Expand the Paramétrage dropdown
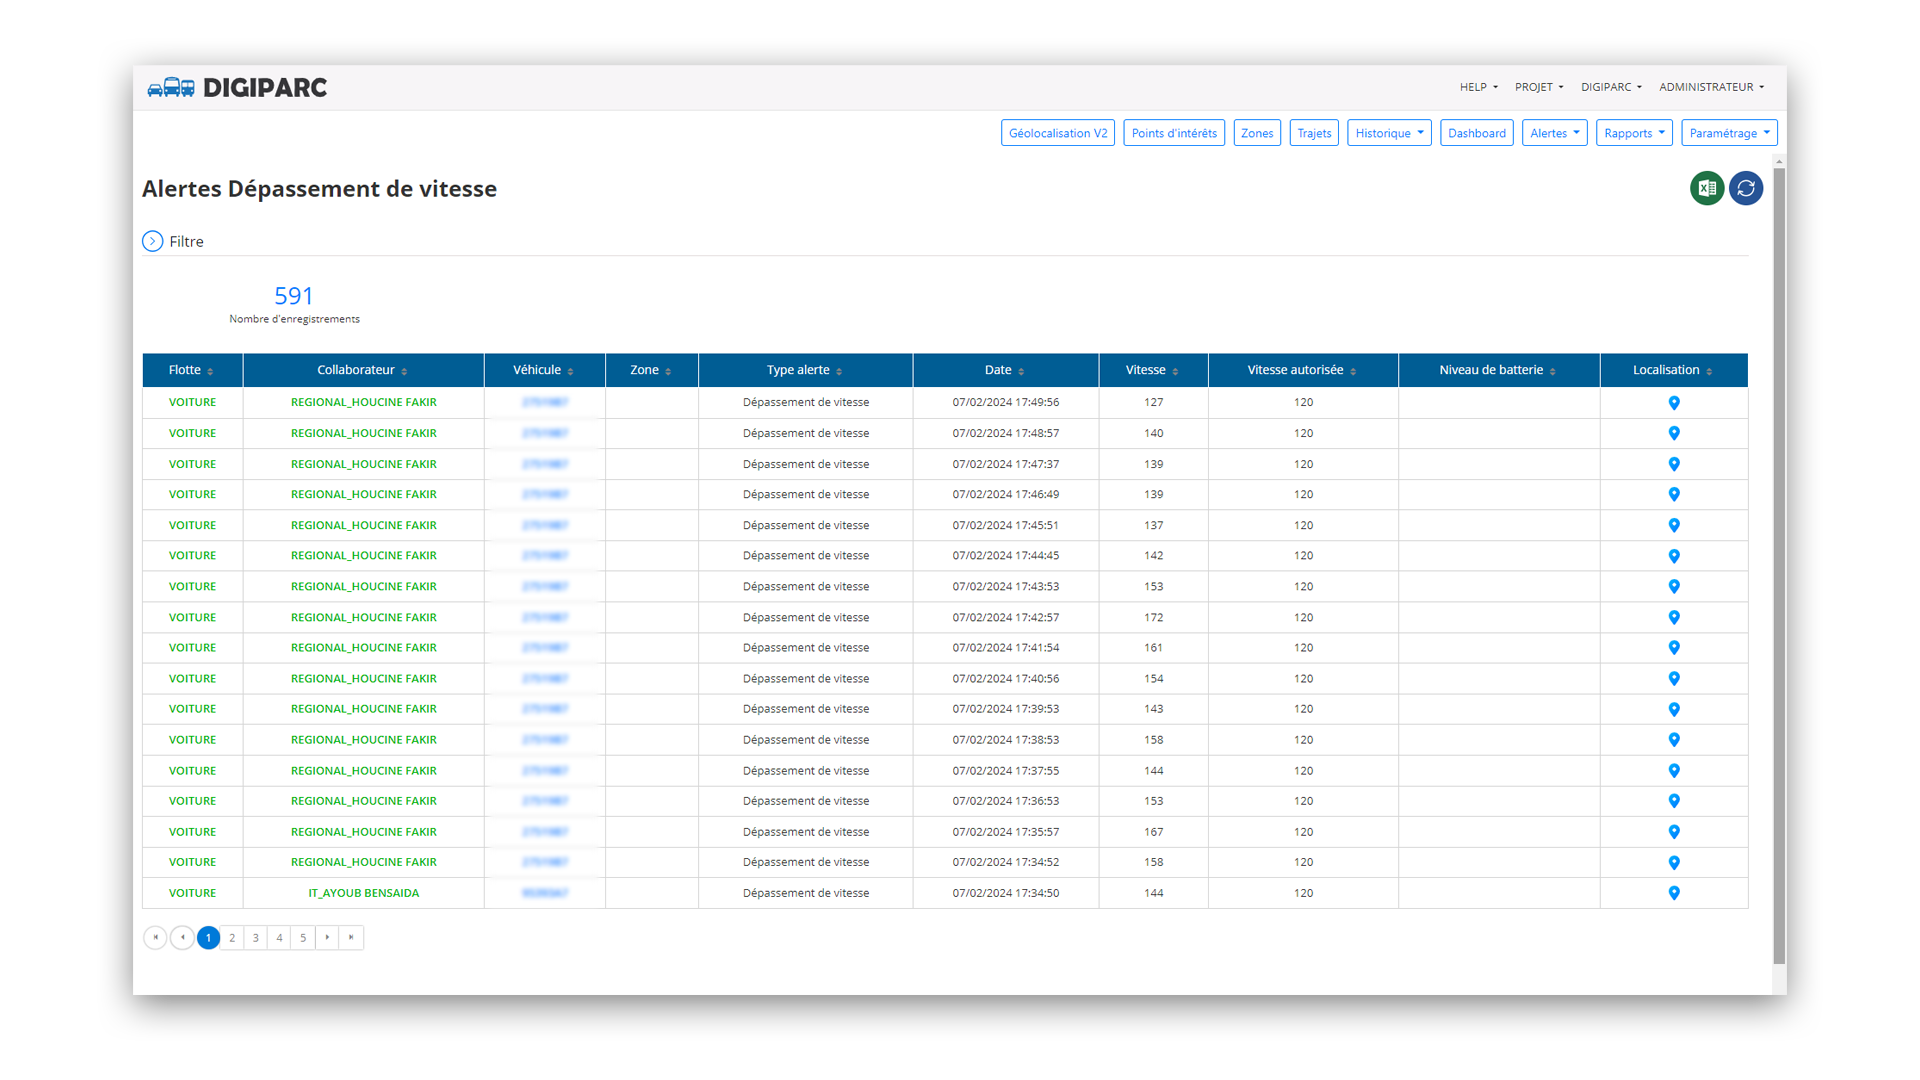The height and width of the screenshot is (1080, 1920). [1729, 133]
